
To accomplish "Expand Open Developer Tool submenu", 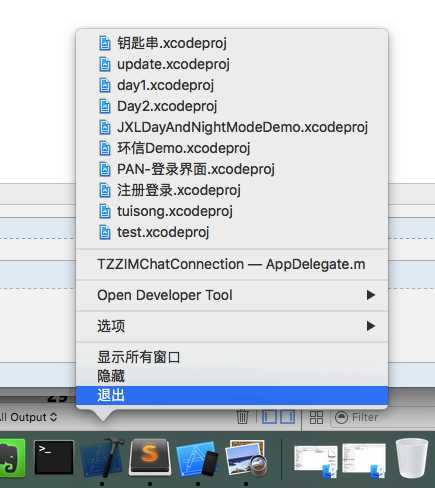I will (232, 295).
